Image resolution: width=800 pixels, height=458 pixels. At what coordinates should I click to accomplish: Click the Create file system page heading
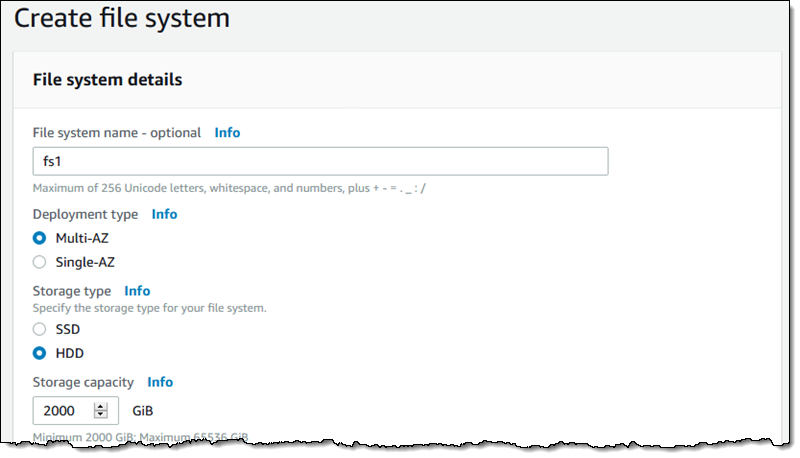121,18
